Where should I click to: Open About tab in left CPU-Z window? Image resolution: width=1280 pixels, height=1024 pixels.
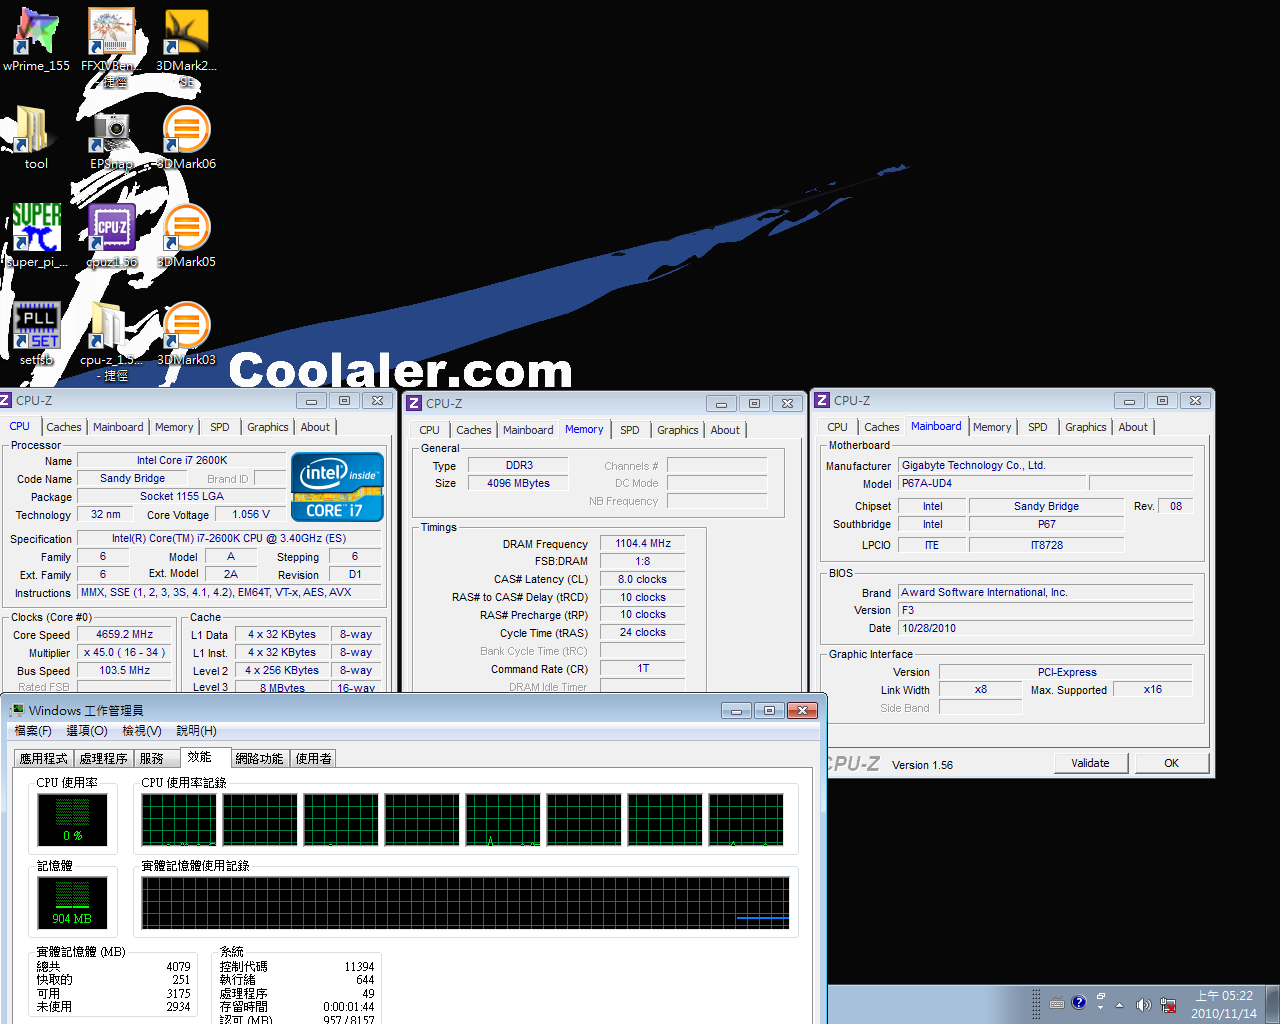(315, 427)
